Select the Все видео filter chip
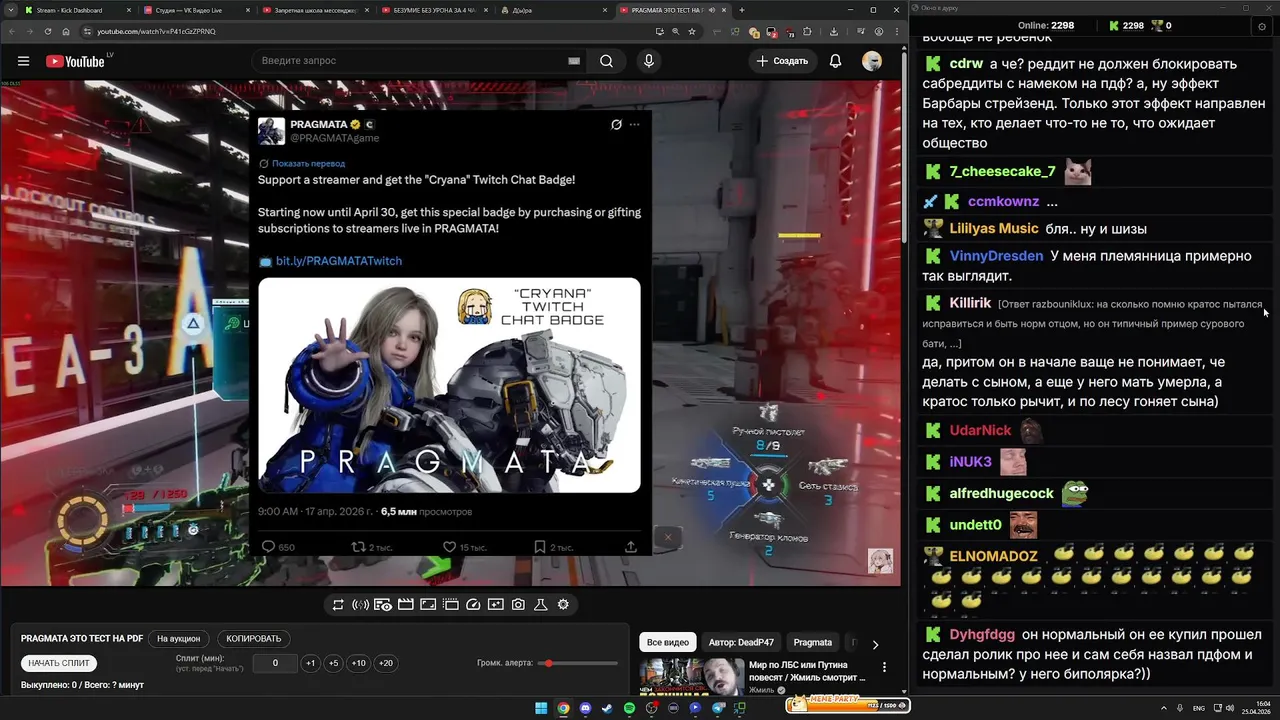The width and height of the screenshot is (1280, 720). (668, 642)
